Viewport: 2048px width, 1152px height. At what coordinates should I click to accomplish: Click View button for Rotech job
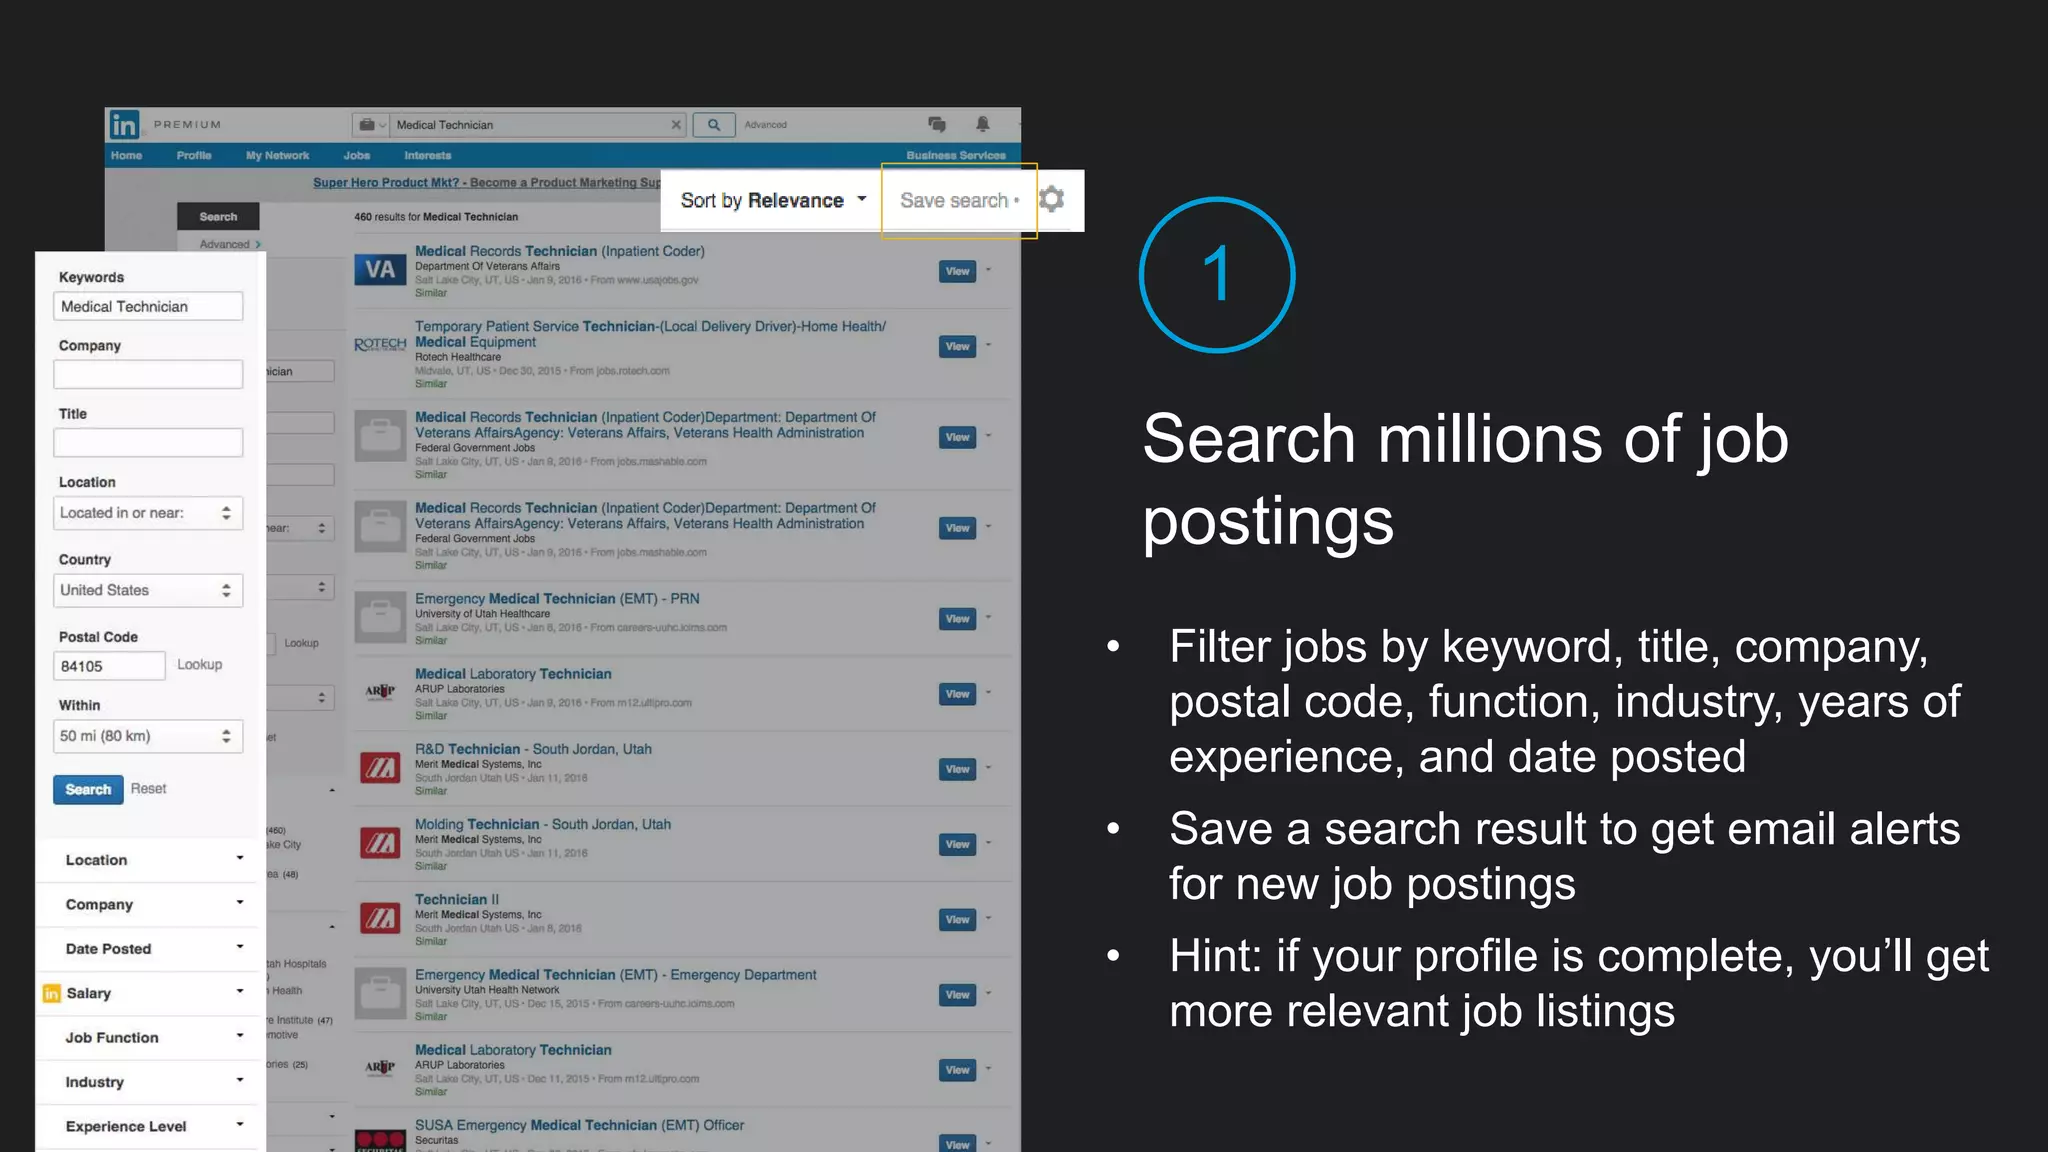[x=957, y=347]
